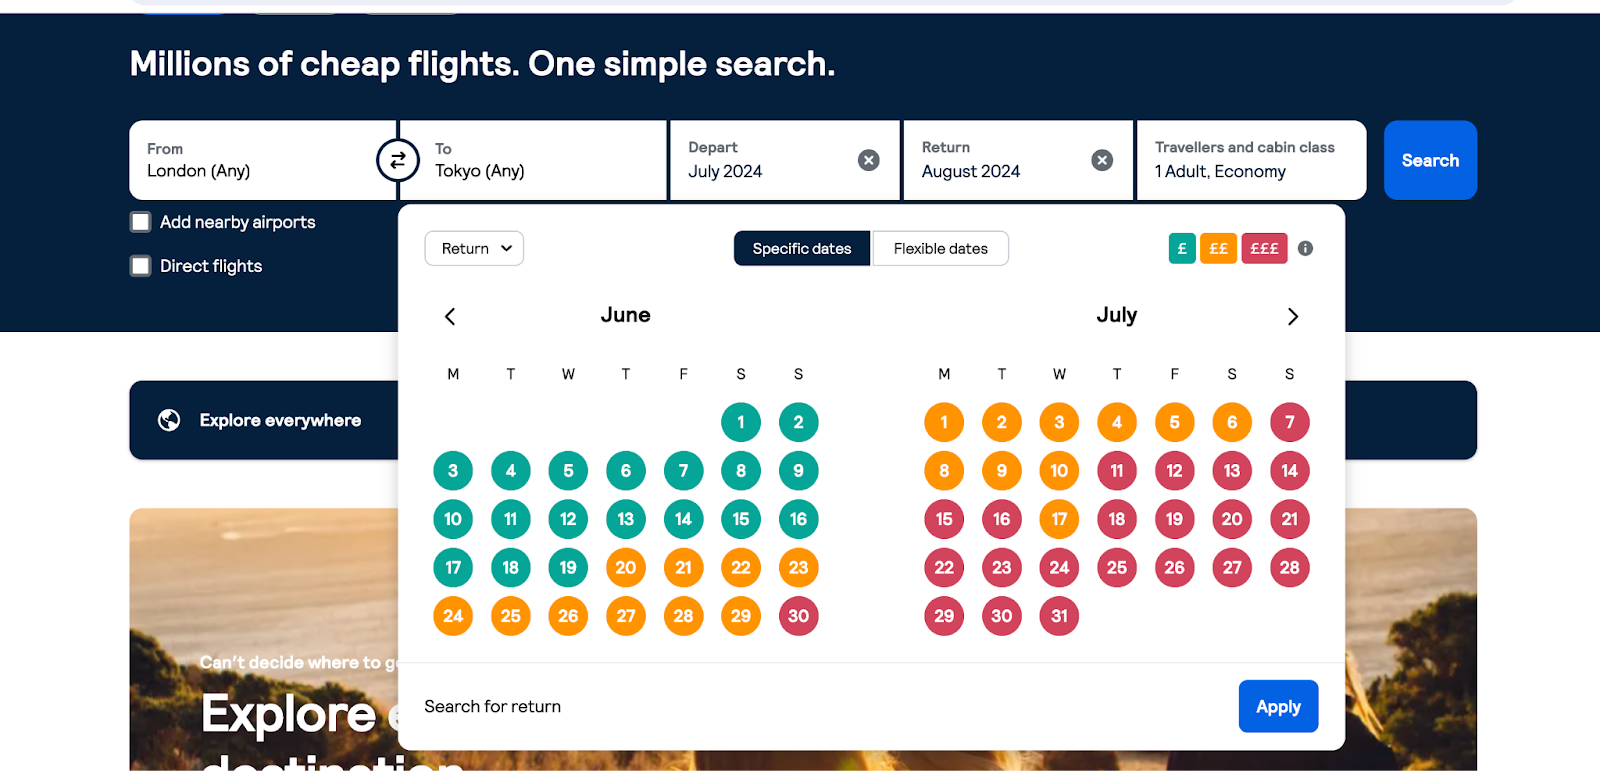Open Explore everywhere
Image resolution: width=1600 pixels, height=771 pixels.
click(x=279, y=420)
